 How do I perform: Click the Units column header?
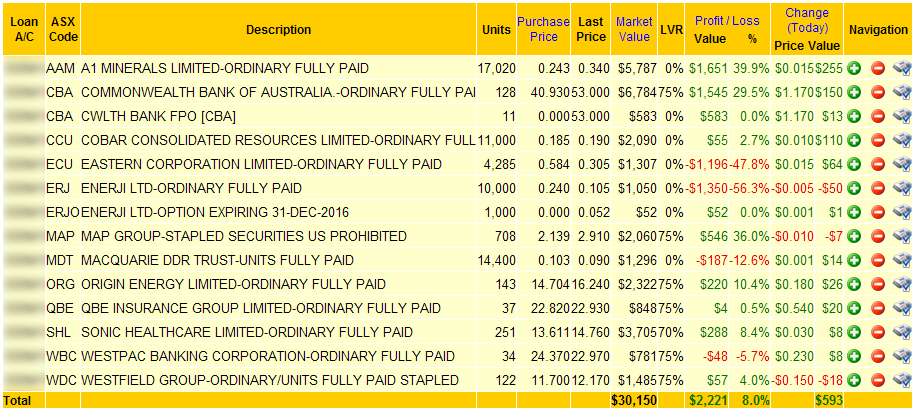point(497,30)
